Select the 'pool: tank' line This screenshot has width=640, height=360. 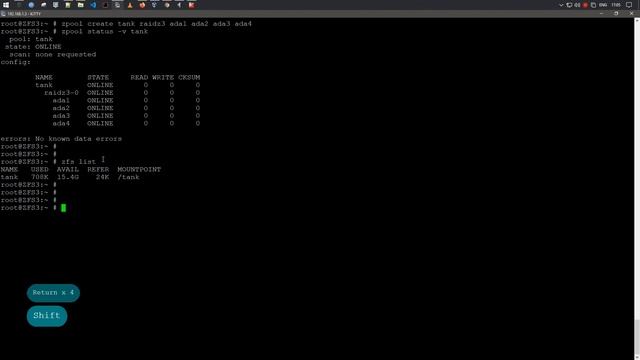click(x=31, y=39)
